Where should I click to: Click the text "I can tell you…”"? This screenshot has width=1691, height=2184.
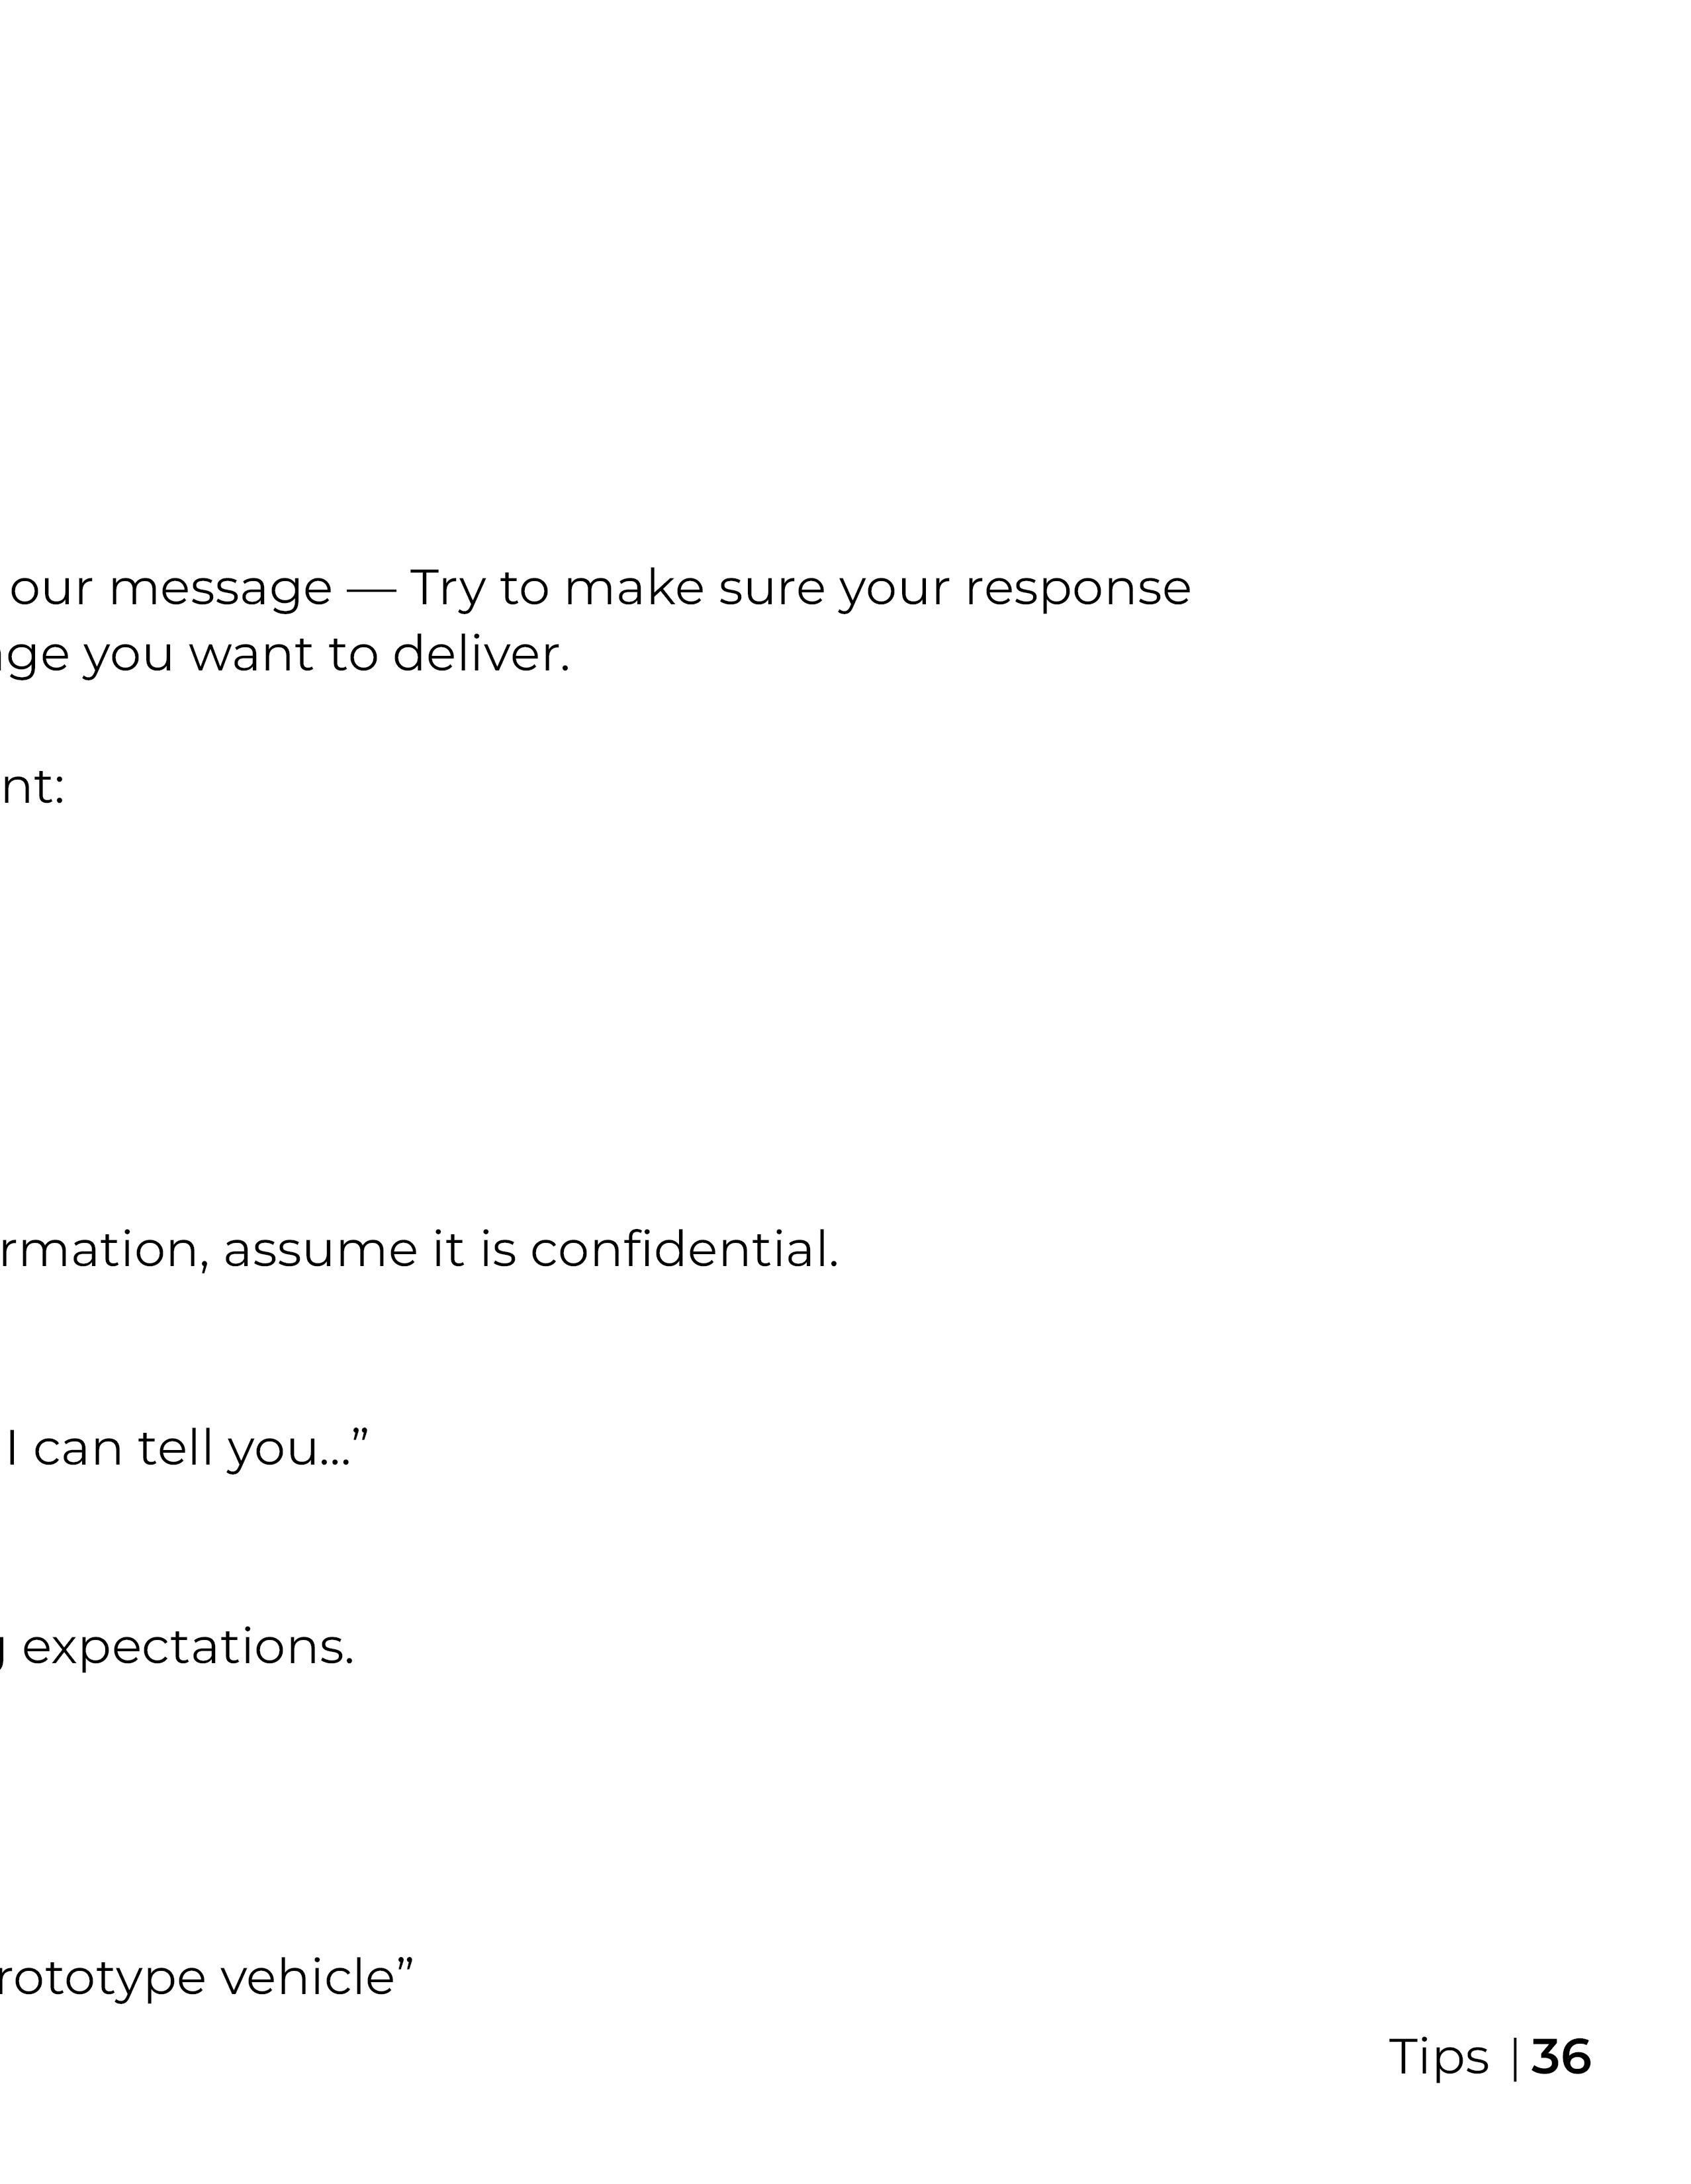point(188,1449)
